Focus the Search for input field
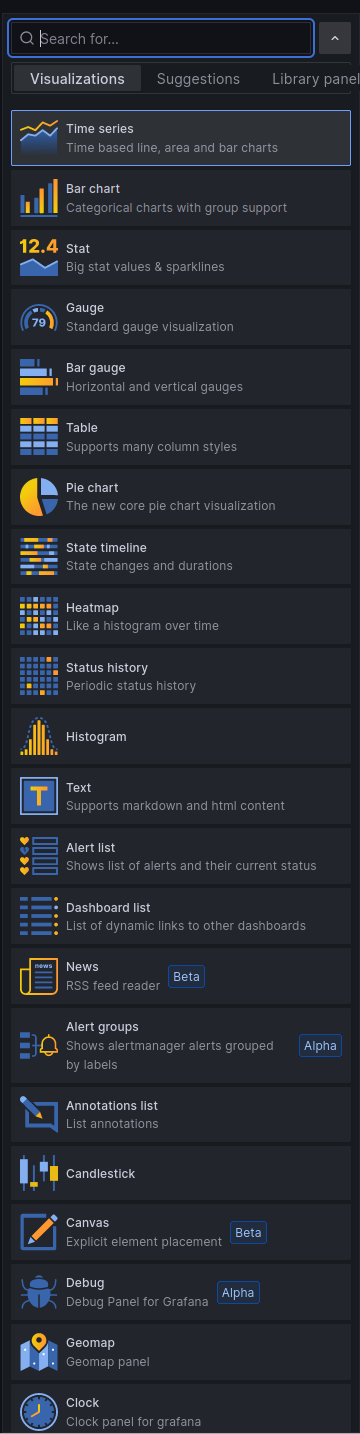The height and width of the screenshot is (1434, 360). point(162,38)
